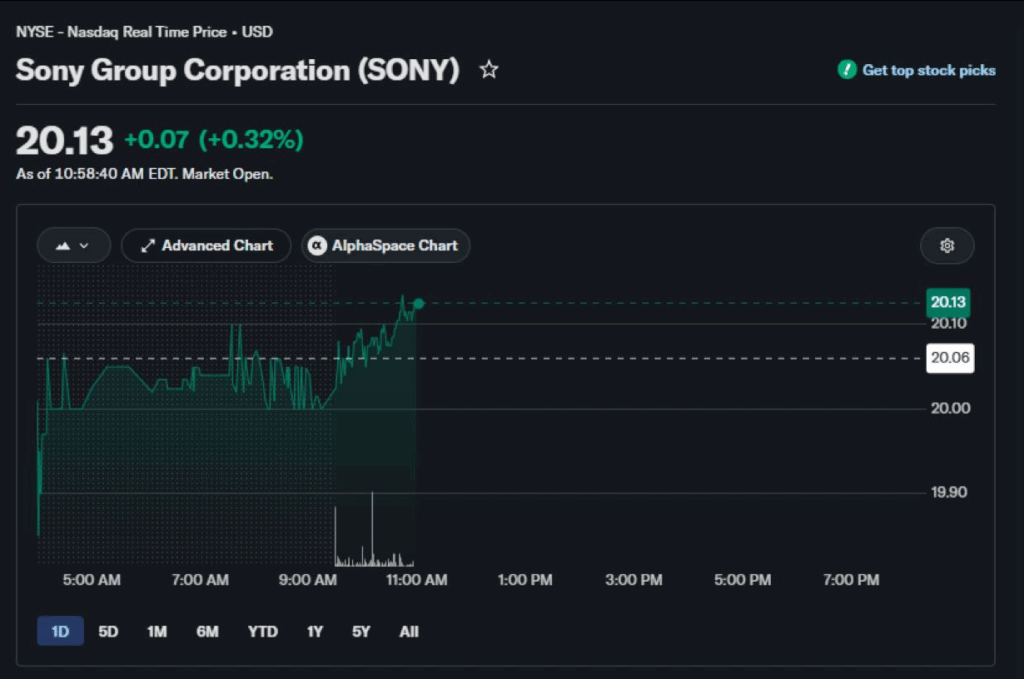Click the AlphaSpace logo icon
The width and height of the screenshot is (1024, 679).
[x=317, y=245]
